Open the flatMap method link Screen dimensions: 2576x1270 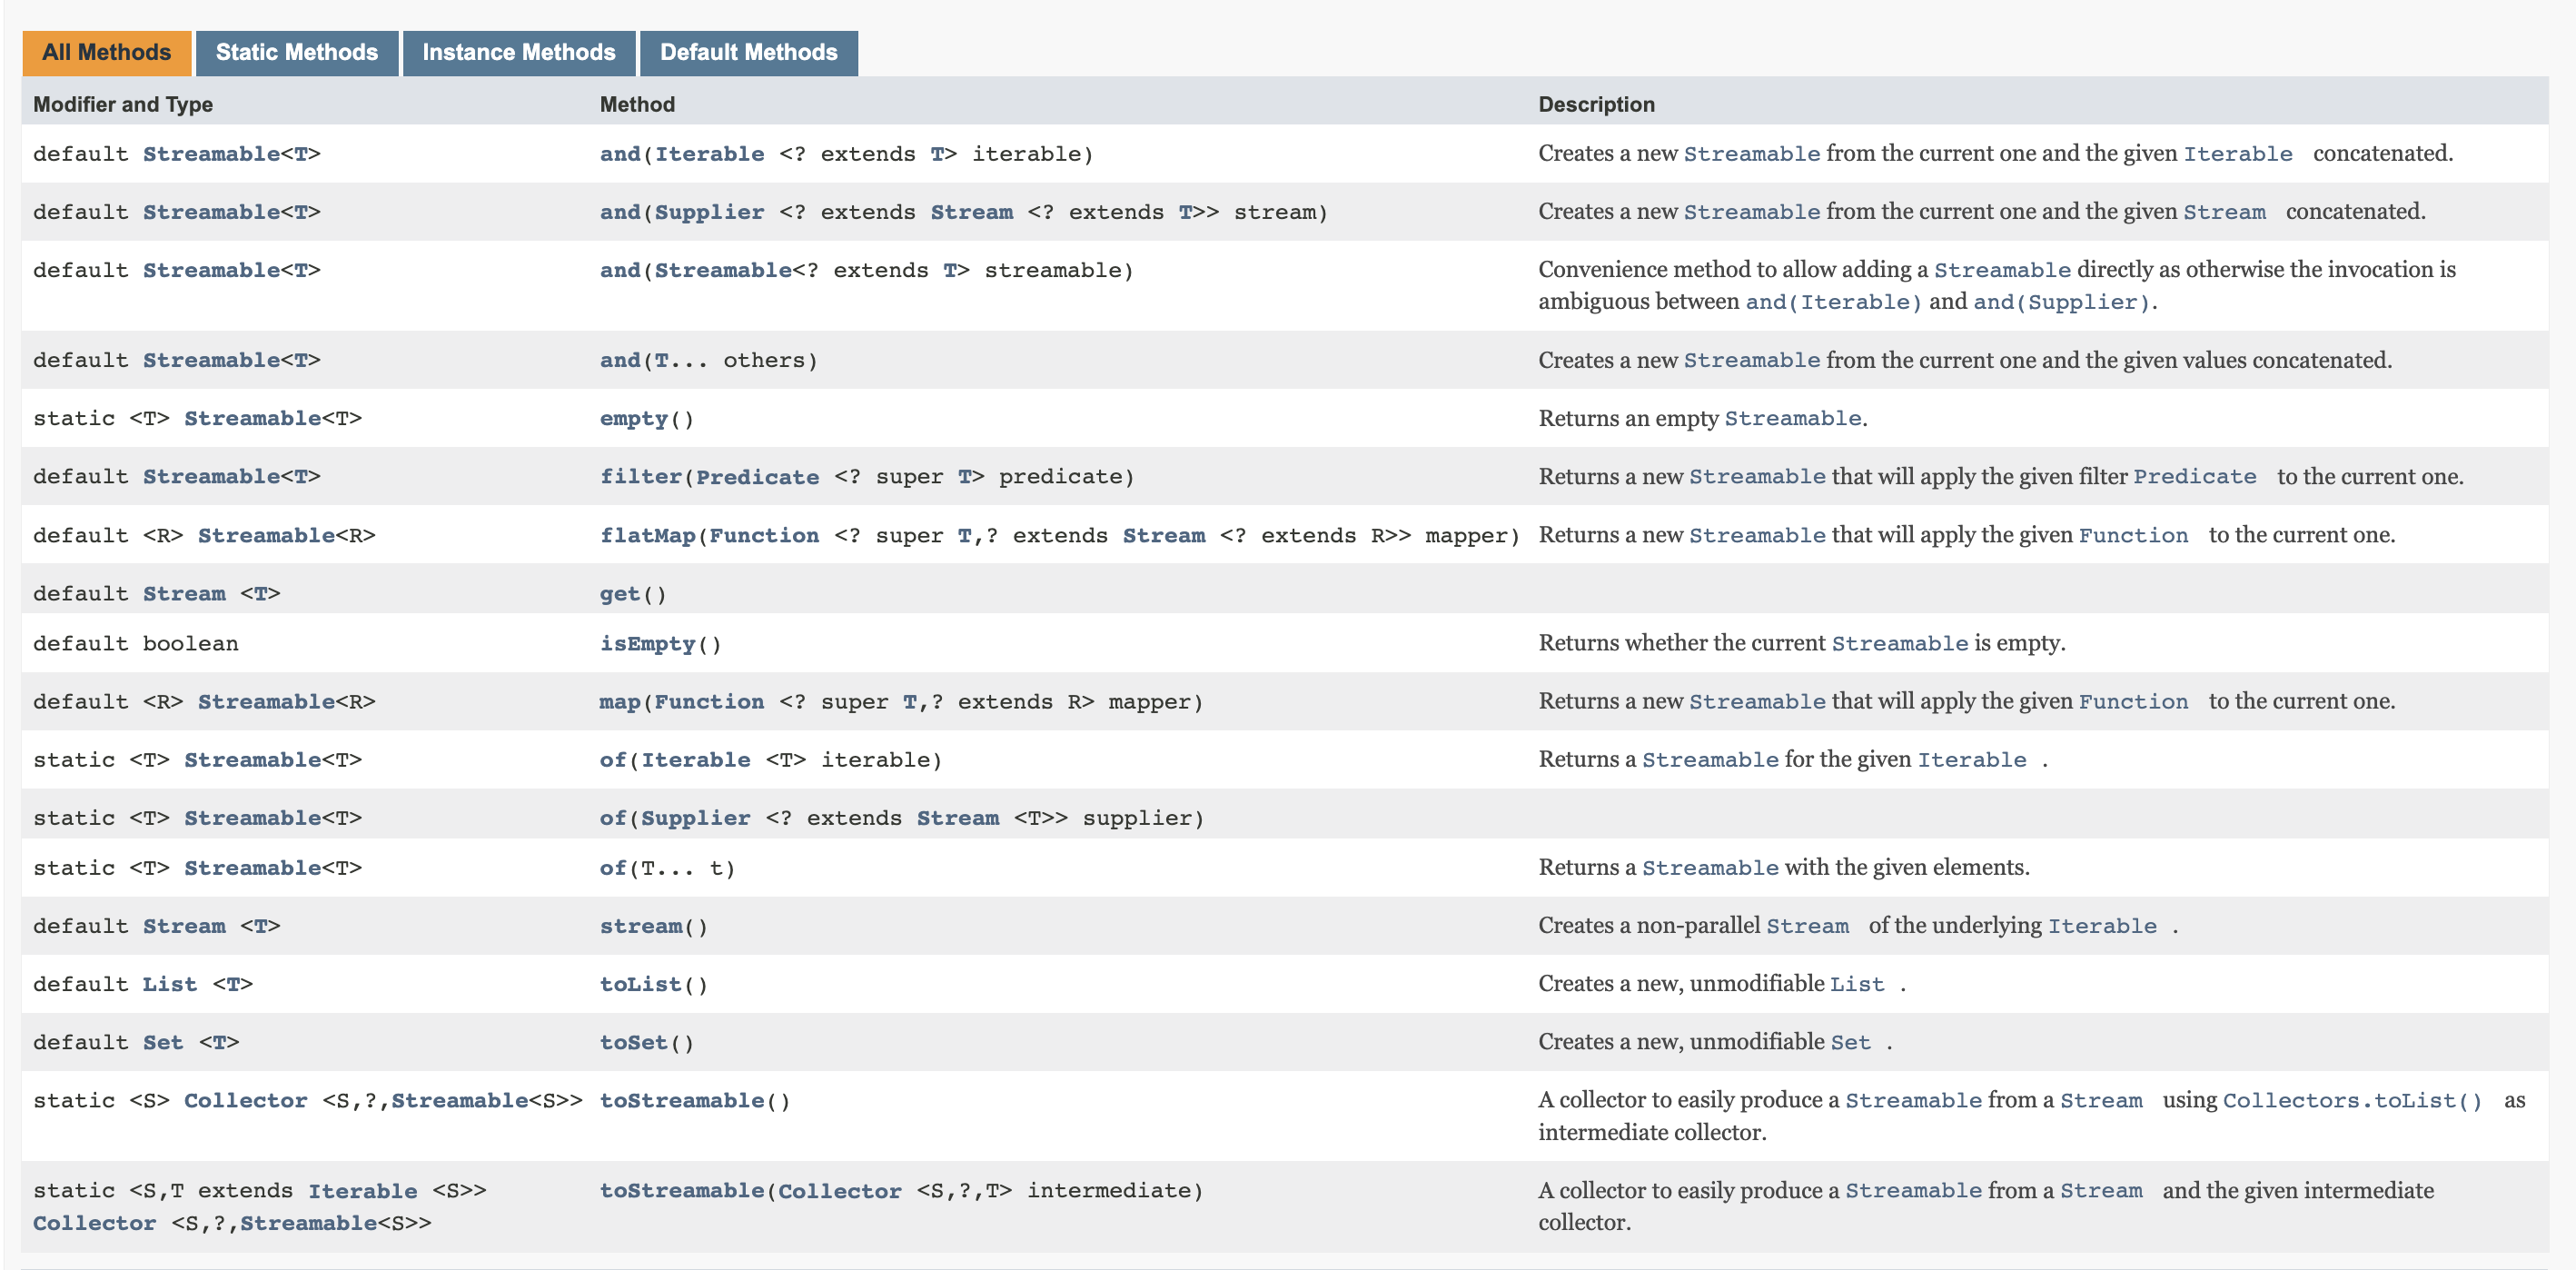647,535
